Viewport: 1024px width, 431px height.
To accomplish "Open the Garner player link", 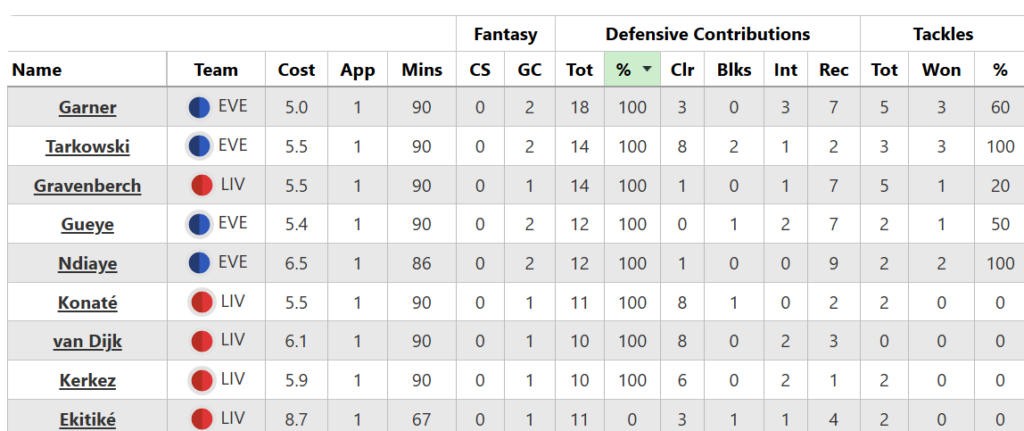I will [x=87, y=108].
